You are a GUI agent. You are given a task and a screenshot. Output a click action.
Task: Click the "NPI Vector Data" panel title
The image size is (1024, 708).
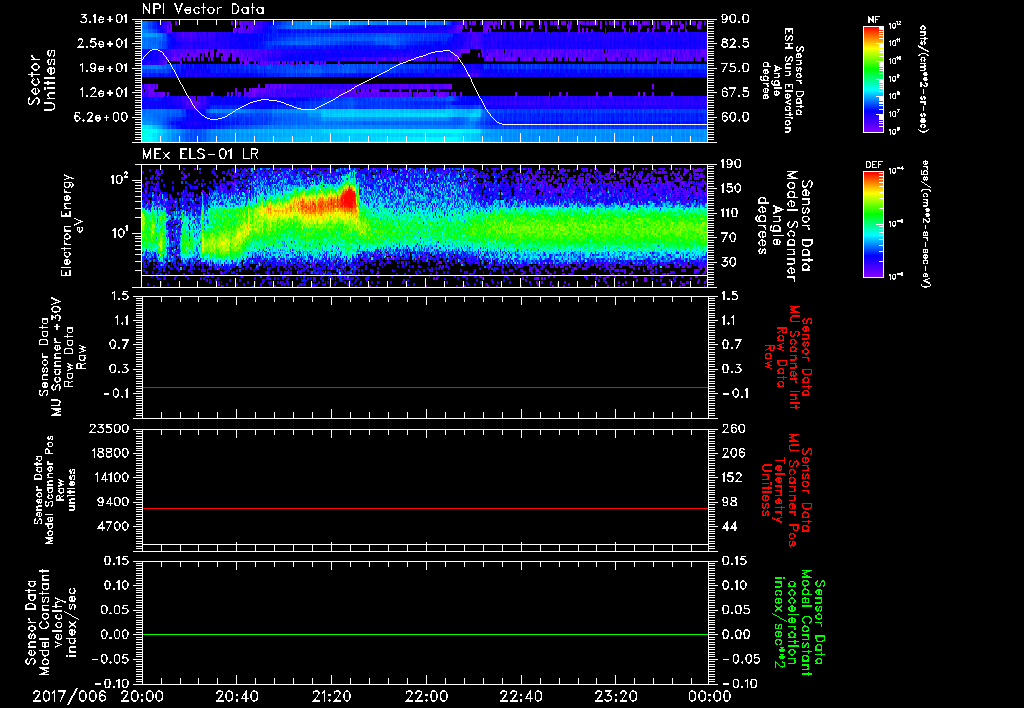[x=203, y=9]
